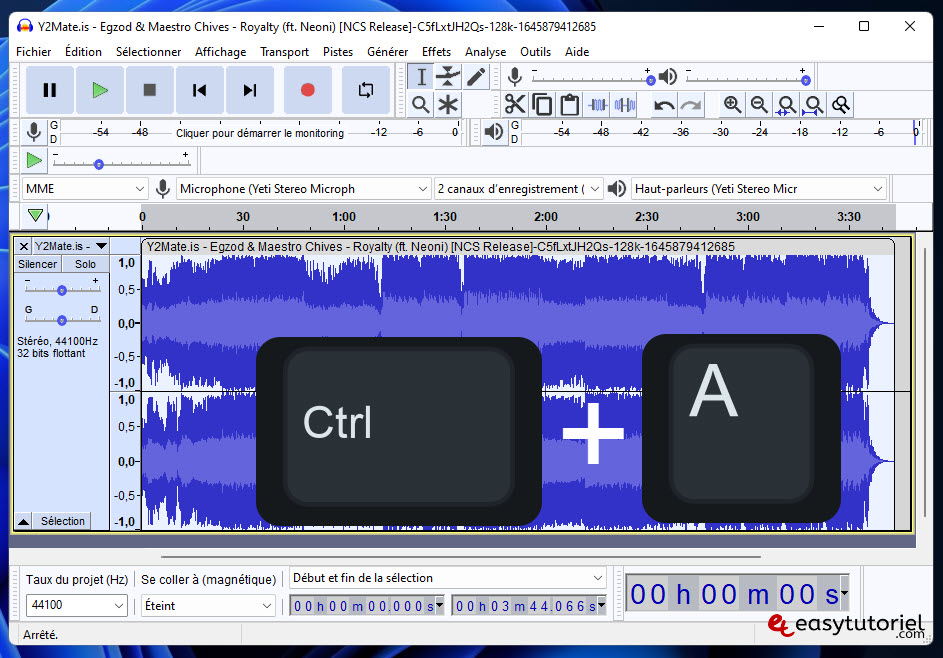This screenshot has width=943, height=658.
Task: Skip to end of the track
Action: [x=250, y=90]
